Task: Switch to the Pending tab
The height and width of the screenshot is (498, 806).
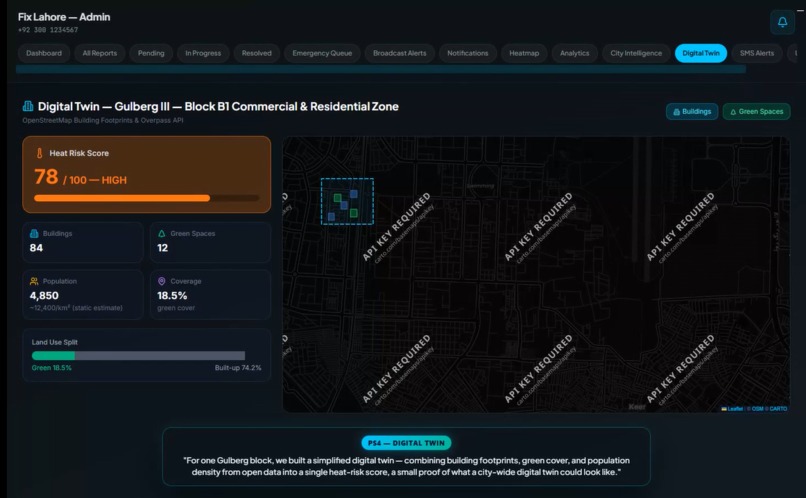Action: point(151,53)
